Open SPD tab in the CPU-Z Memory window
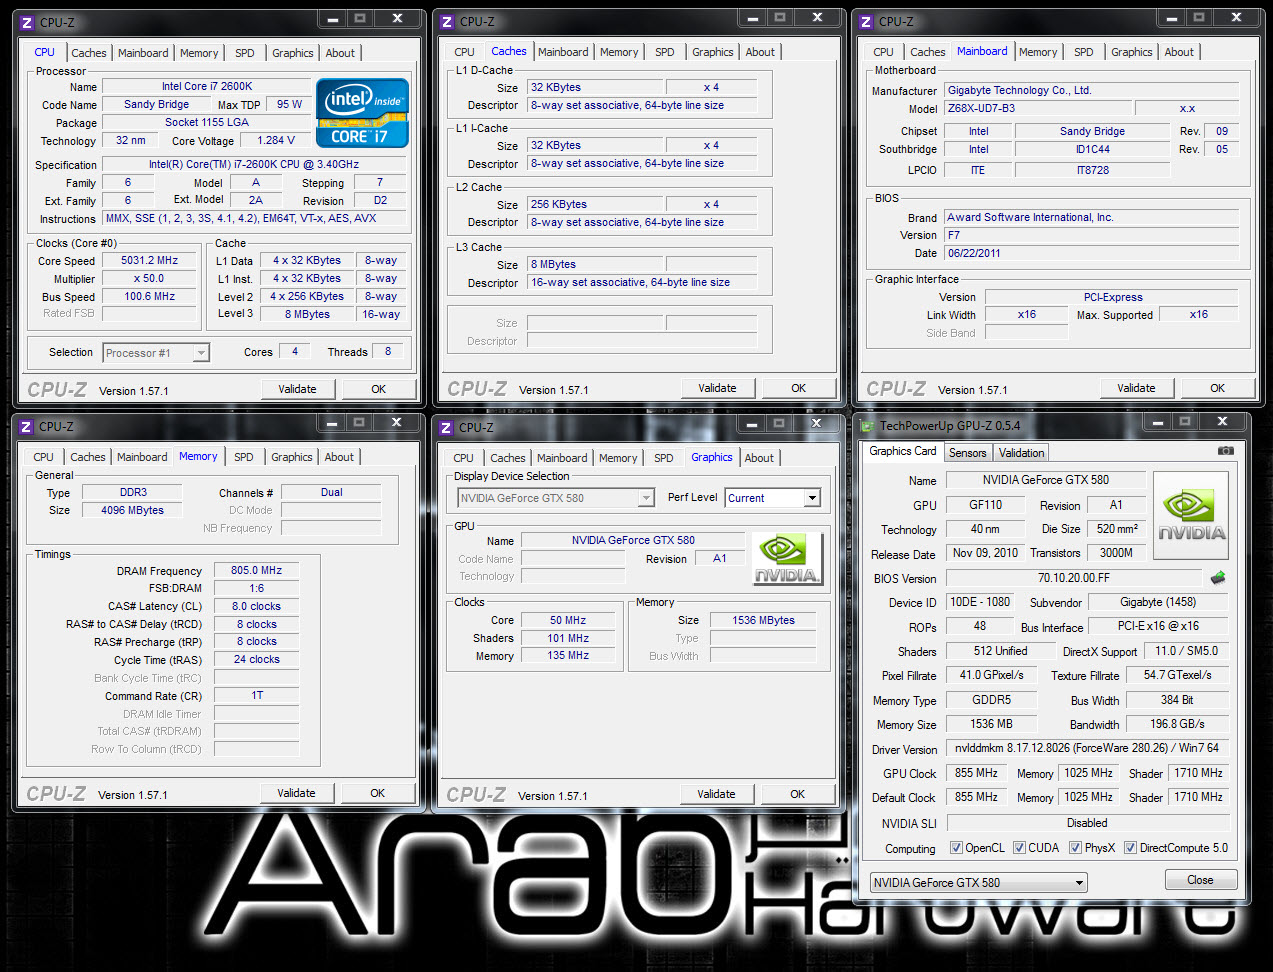The height and width of the screenshot is (972, 1273). (x=244, y=457)
